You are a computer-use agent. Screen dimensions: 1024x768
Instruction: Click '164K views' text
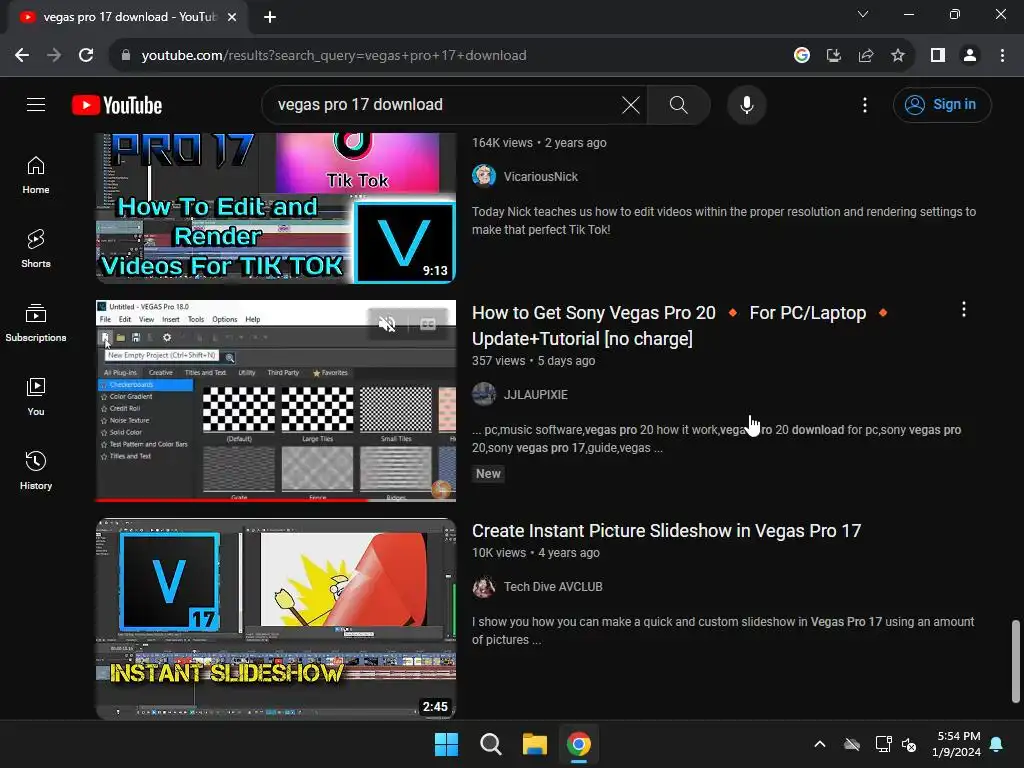point(502,142)
